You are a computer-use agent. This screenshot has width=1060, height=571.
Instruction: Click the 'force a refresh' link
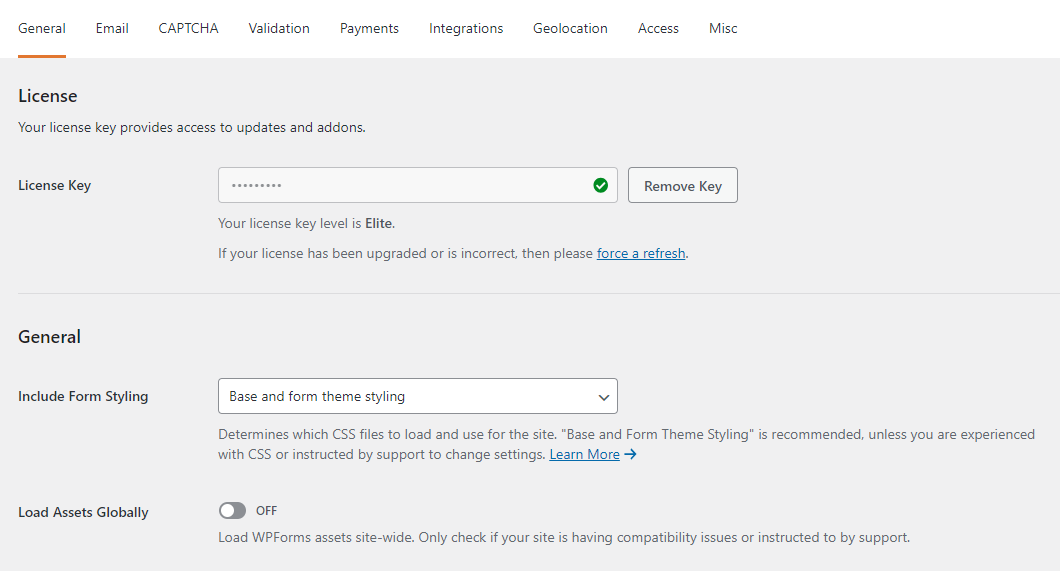(x=641, y=253)
